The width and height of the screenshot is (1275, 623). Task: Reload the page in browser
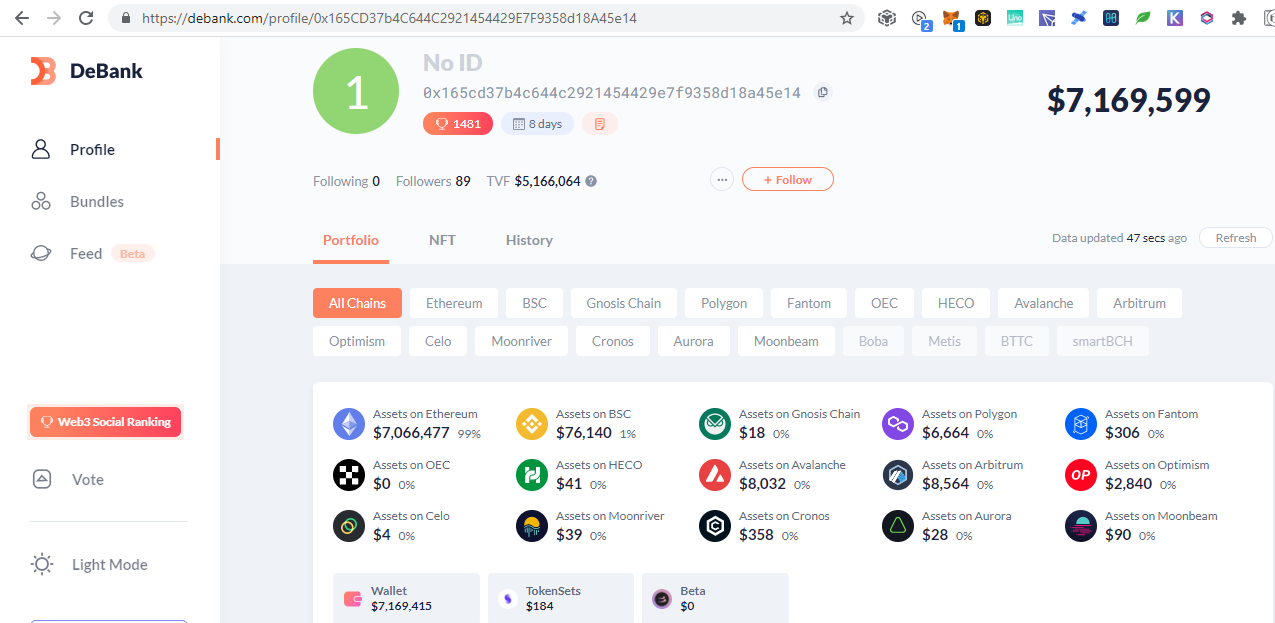coord(86,18)
